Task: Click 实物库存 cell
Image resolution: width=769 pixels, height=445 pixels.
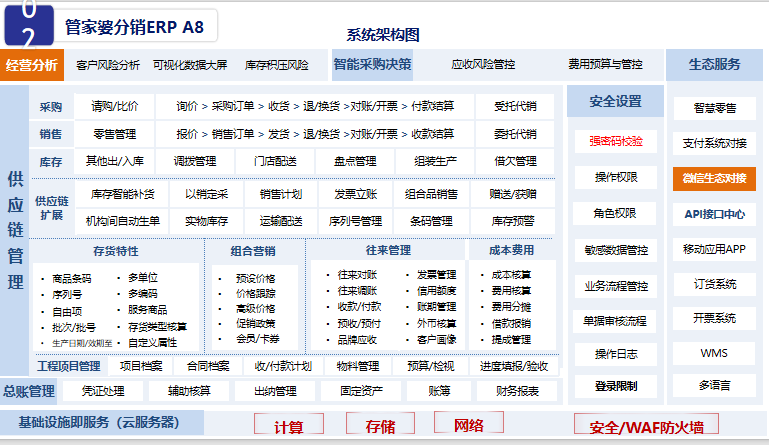Action: 206,221
